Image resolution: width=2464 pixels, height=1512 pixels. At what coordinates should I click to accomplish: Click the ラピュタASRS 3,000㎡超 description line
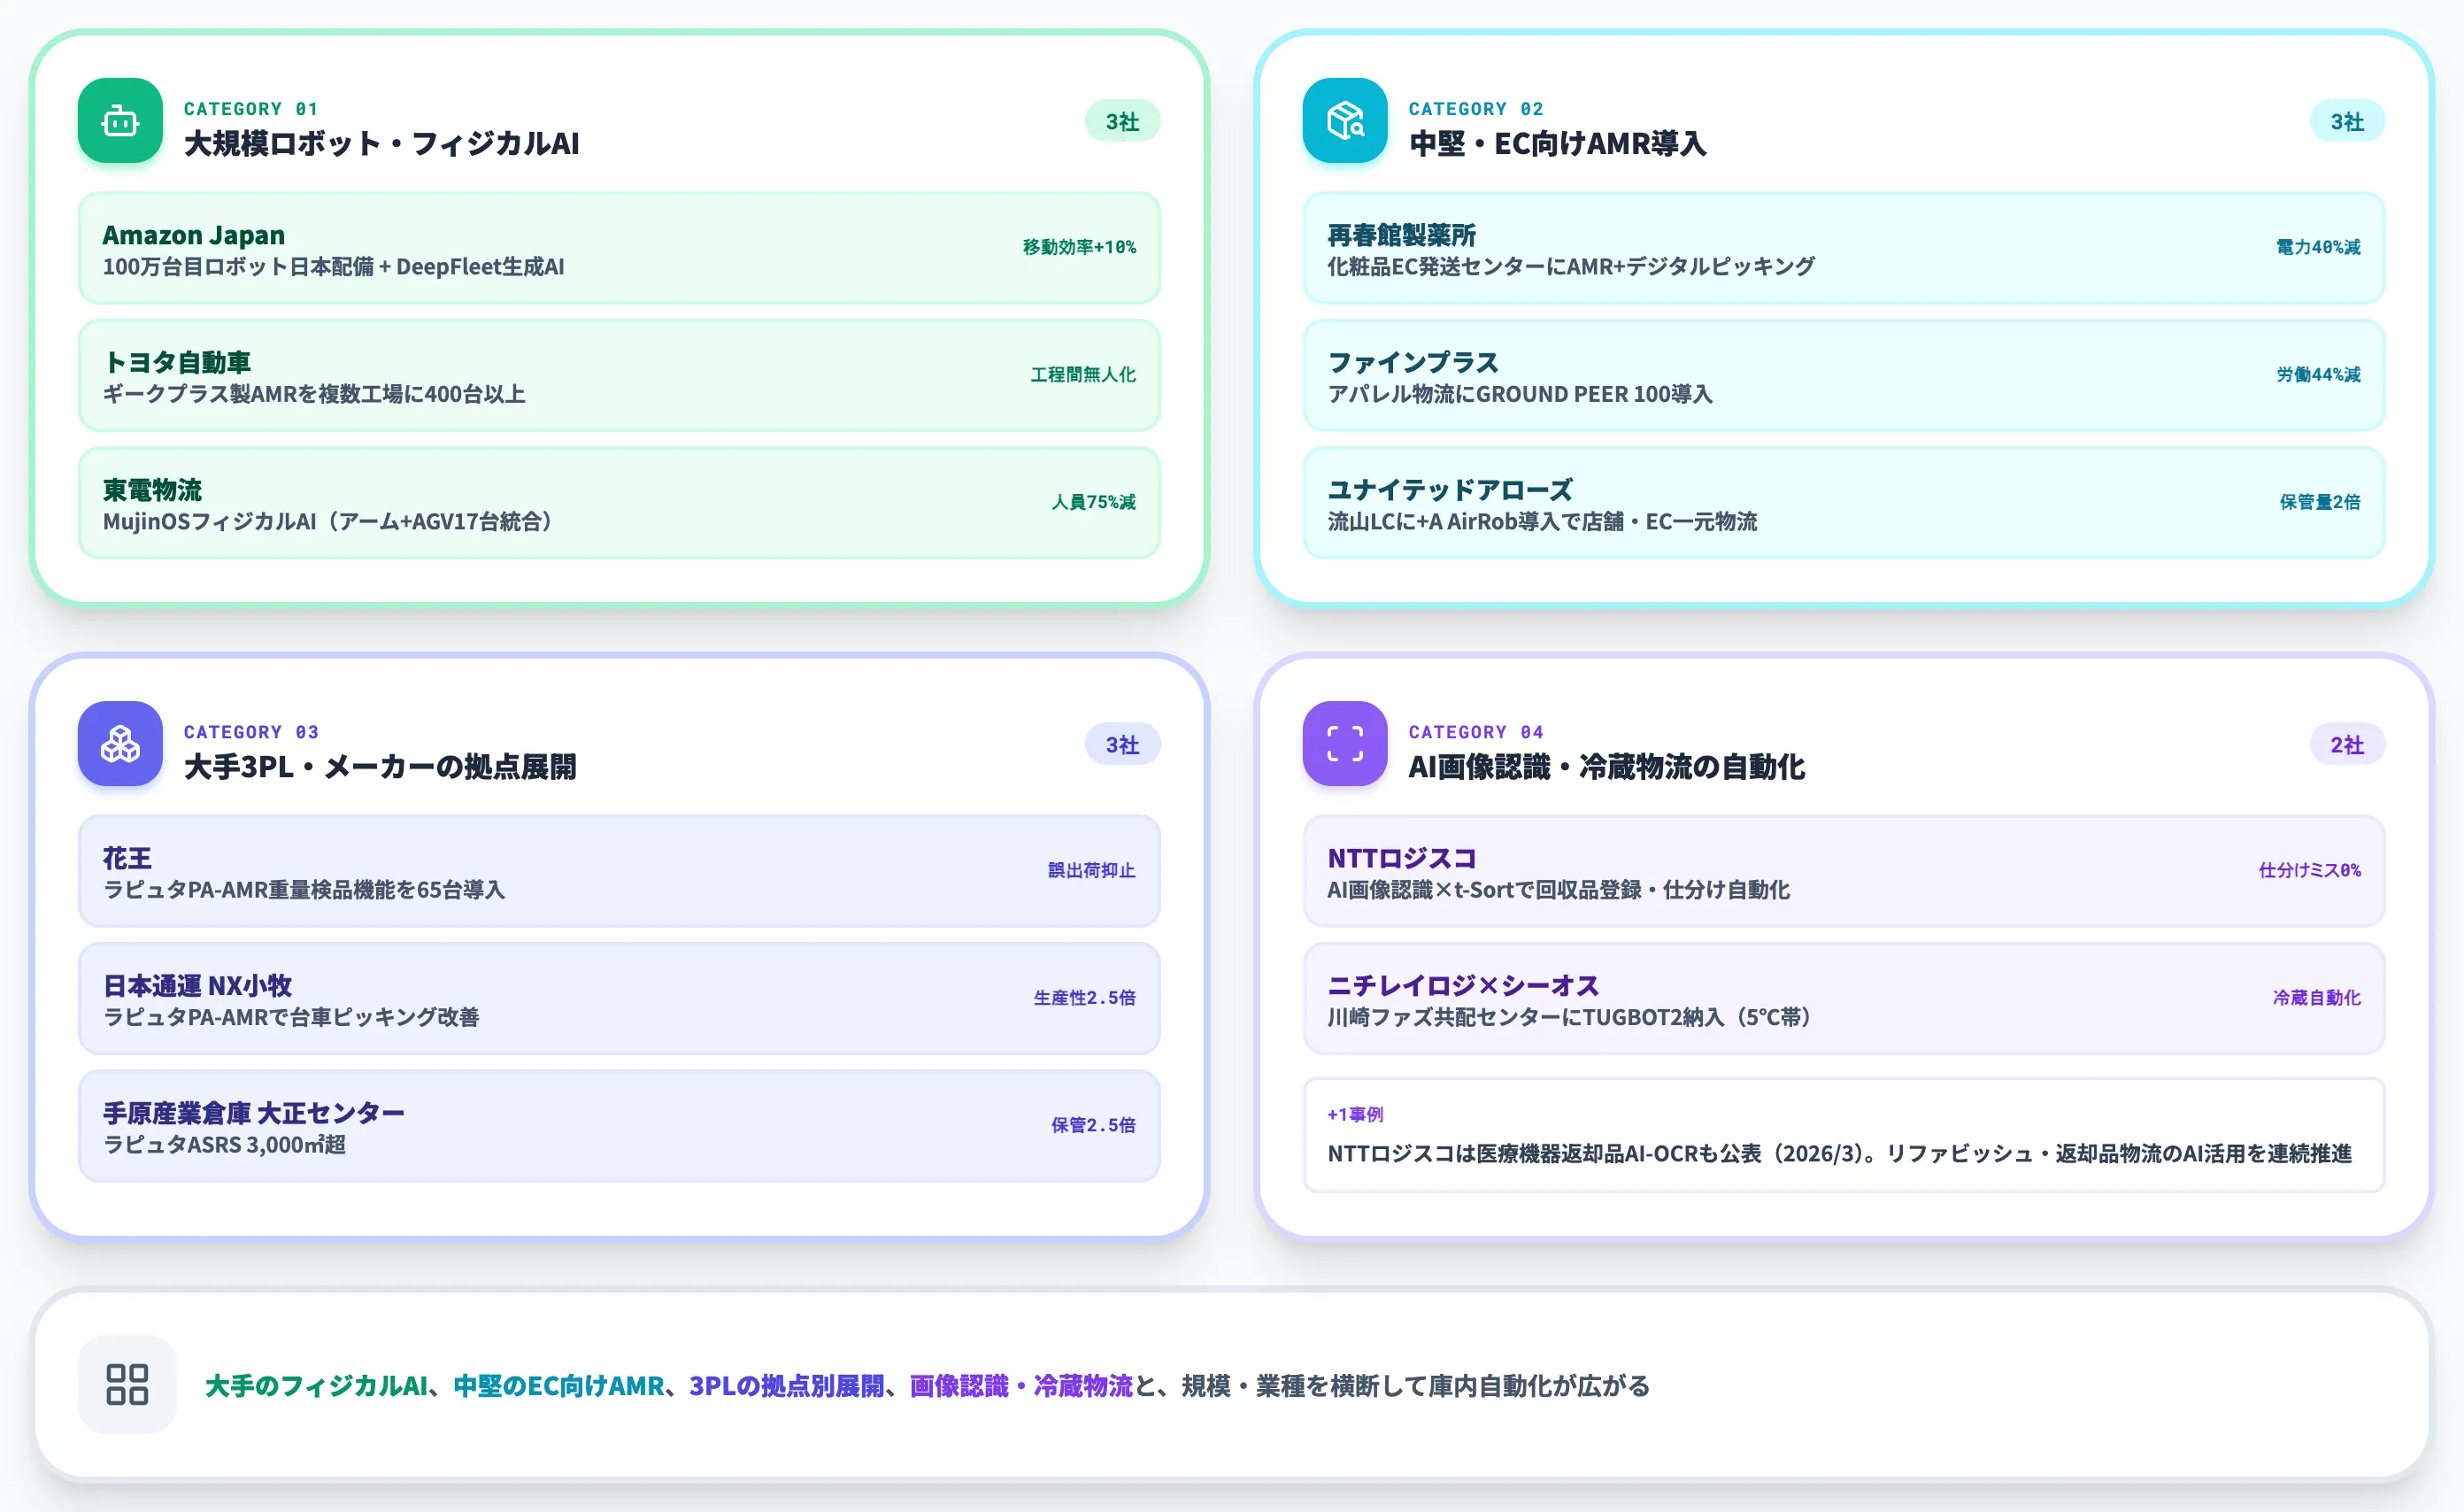tap(224, 1145)
